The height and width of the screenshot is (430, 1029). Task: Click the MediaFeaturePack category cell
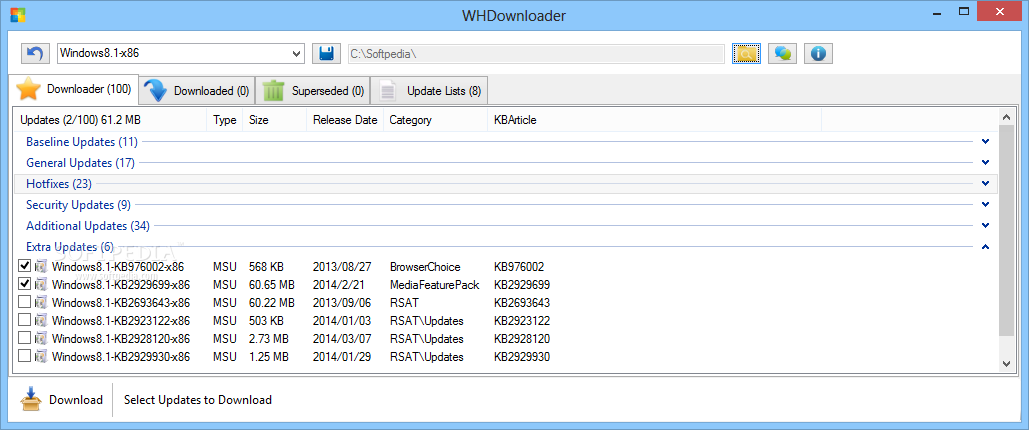(434, 285)
